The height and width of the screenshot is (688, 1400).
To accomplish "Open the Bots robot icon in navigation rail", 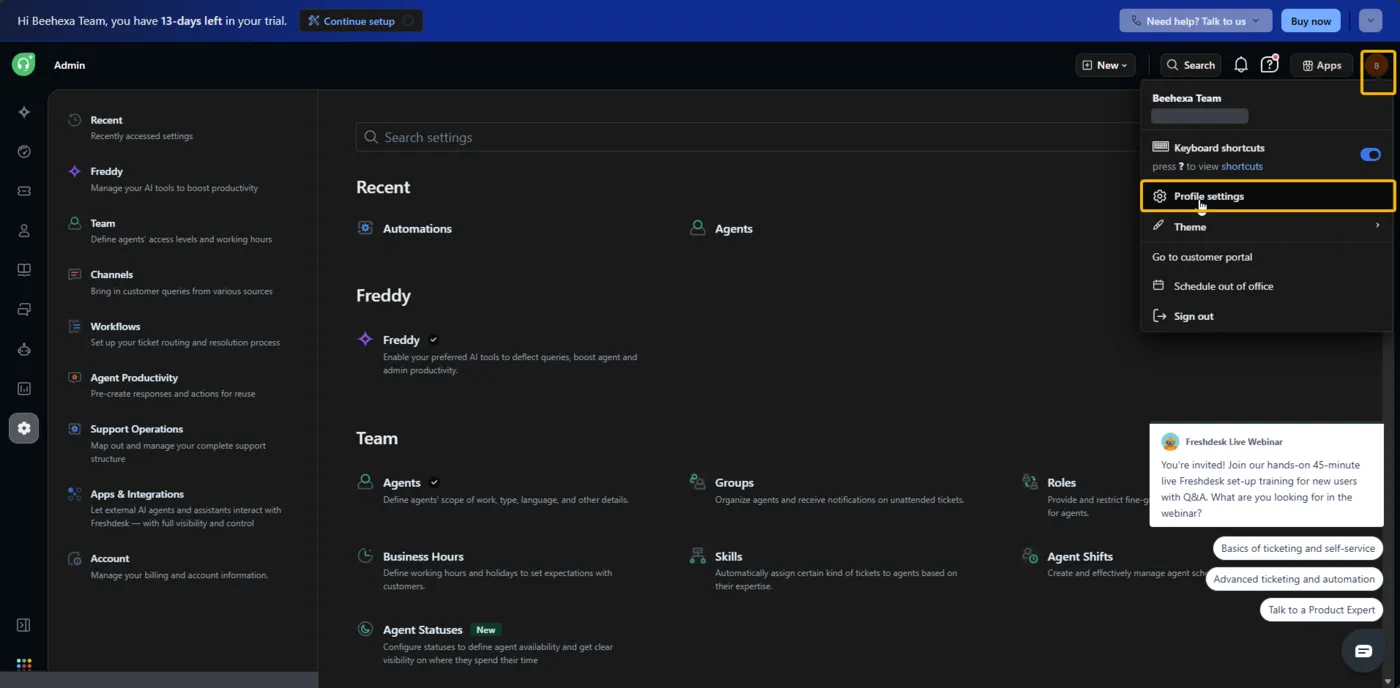I will pos(24,349).
